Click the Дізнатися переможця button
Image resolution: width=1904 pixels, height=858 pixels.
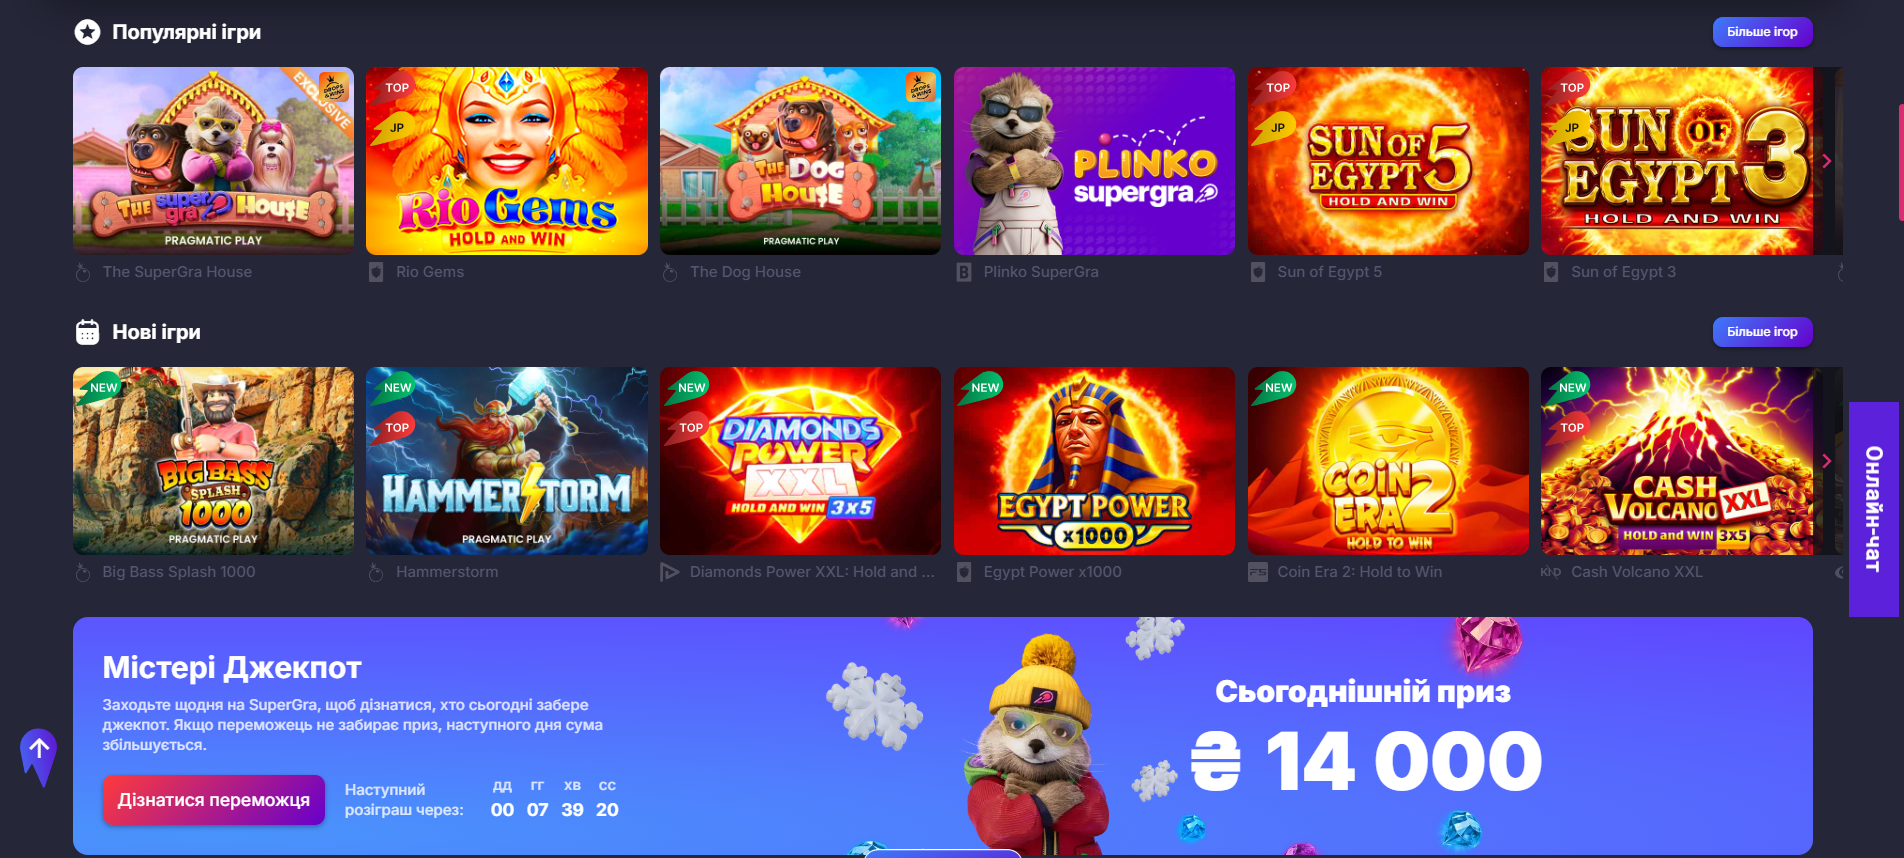[214, 800]
